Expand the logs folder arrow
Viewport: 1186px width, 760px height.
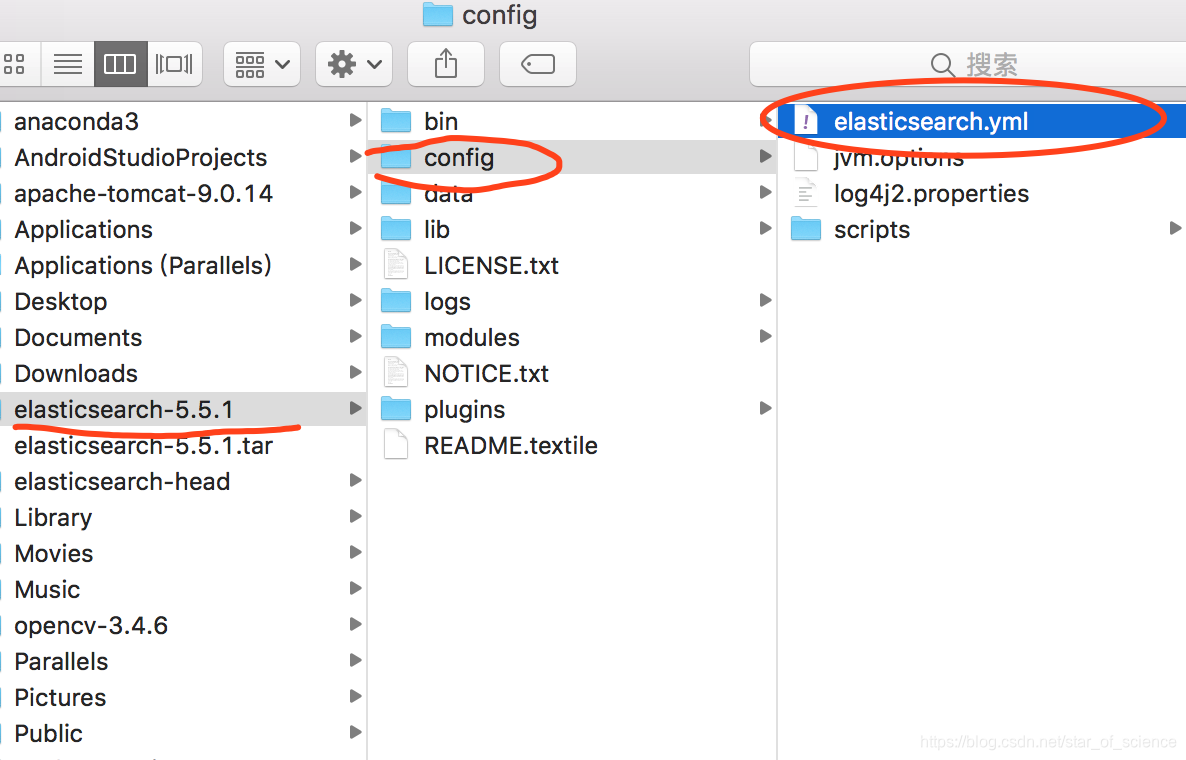pyautogui.click(x=765, y=299)
